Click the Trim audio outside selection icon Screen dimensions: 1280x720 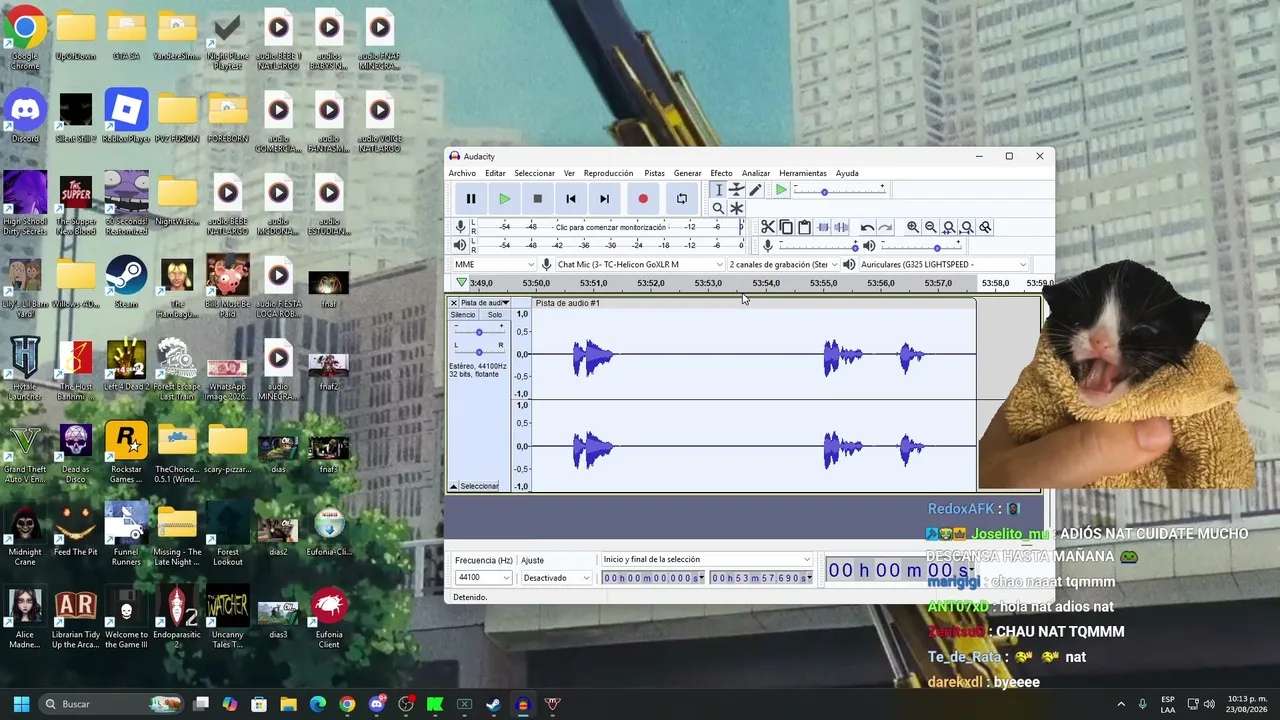[823, 227]
